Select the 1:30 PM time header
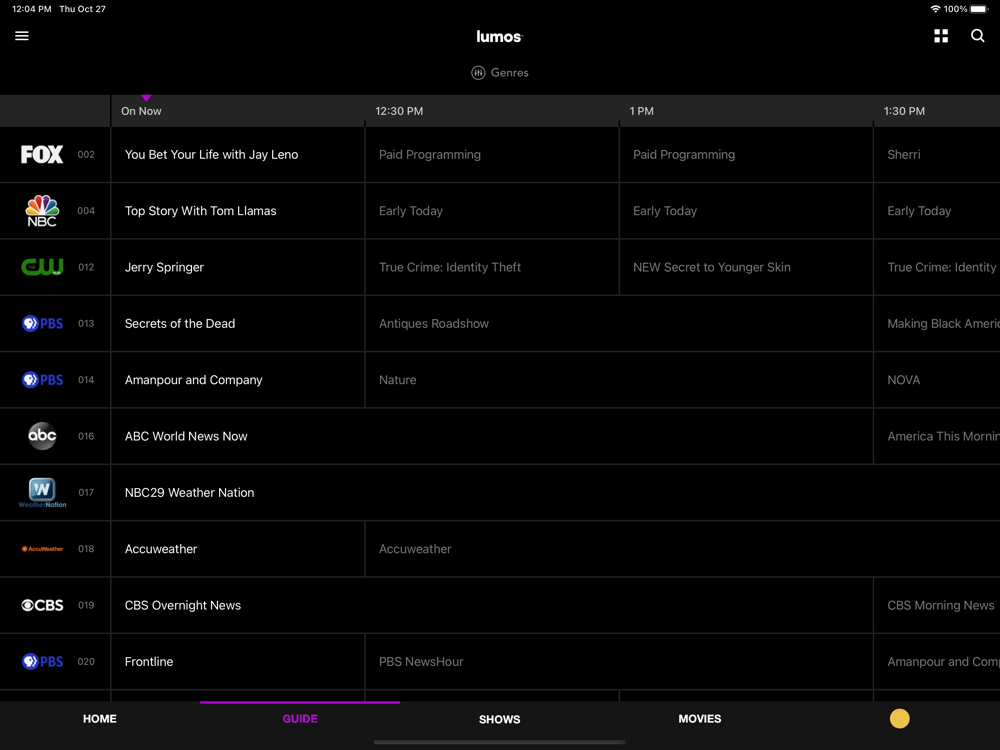The image size is (1000, 750). pos(904,111)
